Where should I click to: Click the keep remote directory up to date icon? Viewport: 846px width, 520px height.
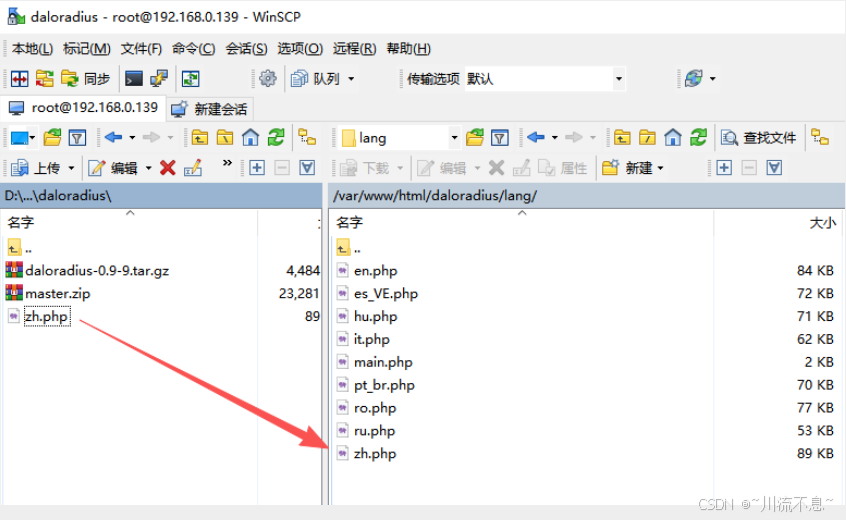point(190,79)
